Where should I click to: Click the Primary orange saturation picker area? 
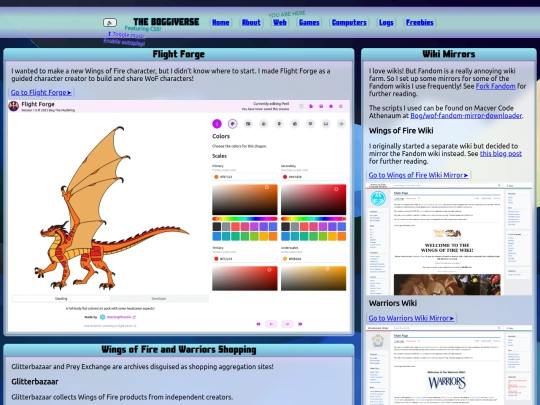coord(245,199)
